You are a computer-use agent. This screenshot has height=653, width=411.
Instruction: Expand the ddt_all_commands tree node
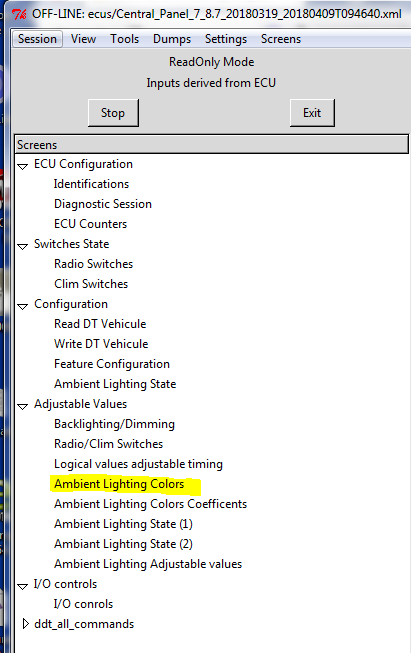point(25,623)
